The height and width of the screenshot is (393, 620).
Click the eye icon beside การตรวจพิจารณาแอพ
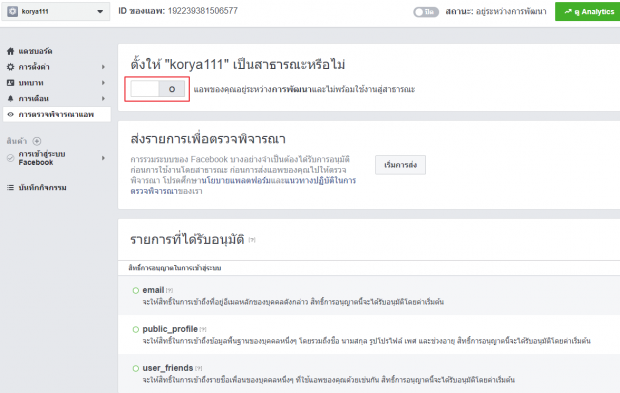[11, 114]
